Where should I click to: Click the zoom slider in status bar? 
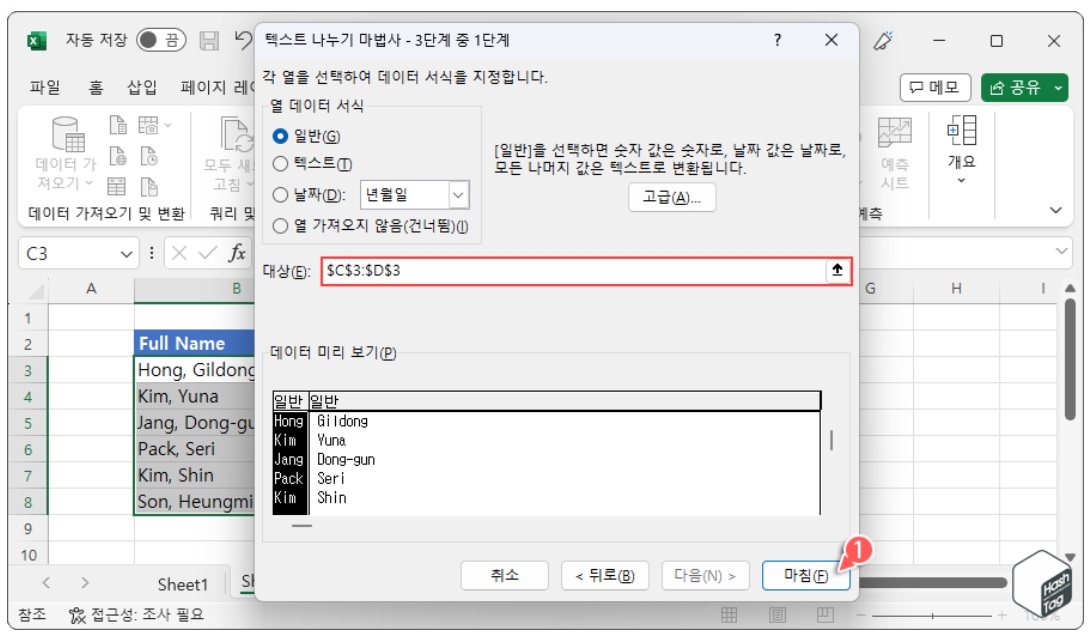[931, 615]
